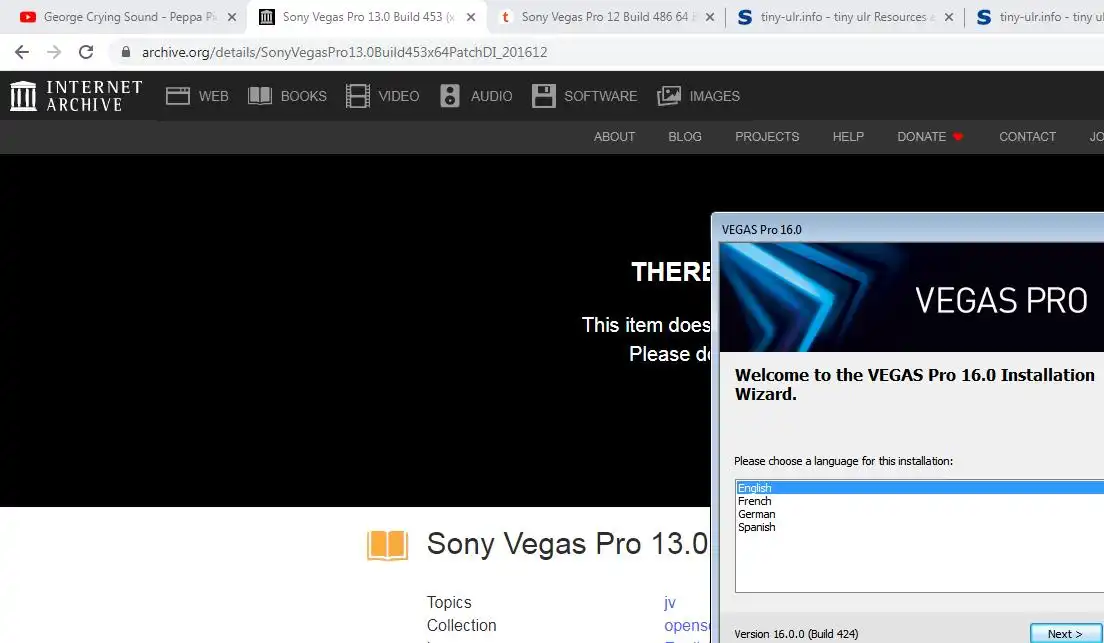Click the Sony Vegas Pro 13.0 page title
Image resolution: width=1104 pixels, height=643 pixels.
[567, 544]
